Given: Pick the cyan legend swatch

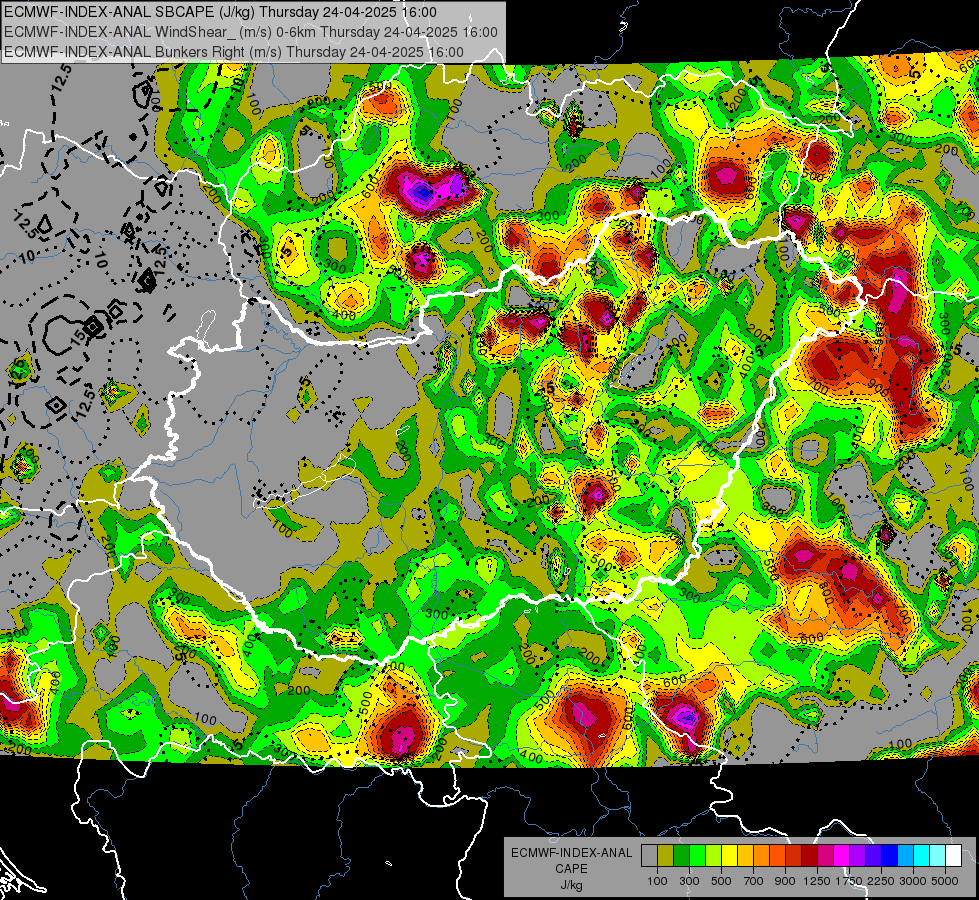Looking at the screenshot, I should 922,856.
